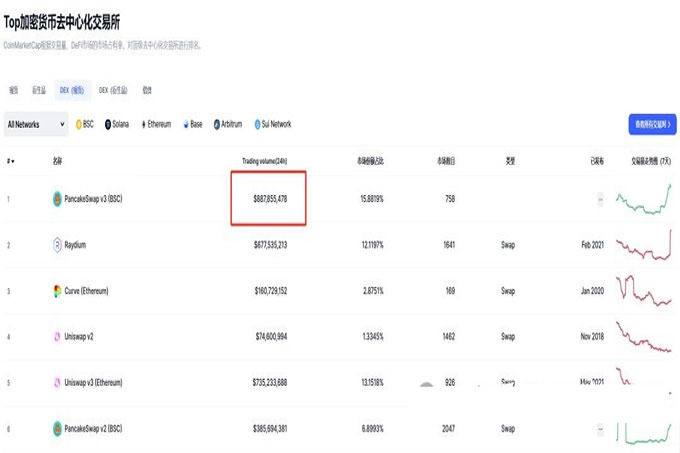680x453 pixels.
Task: Select the Base network filter
Action: pyautogui.click(x=191, y=125)
